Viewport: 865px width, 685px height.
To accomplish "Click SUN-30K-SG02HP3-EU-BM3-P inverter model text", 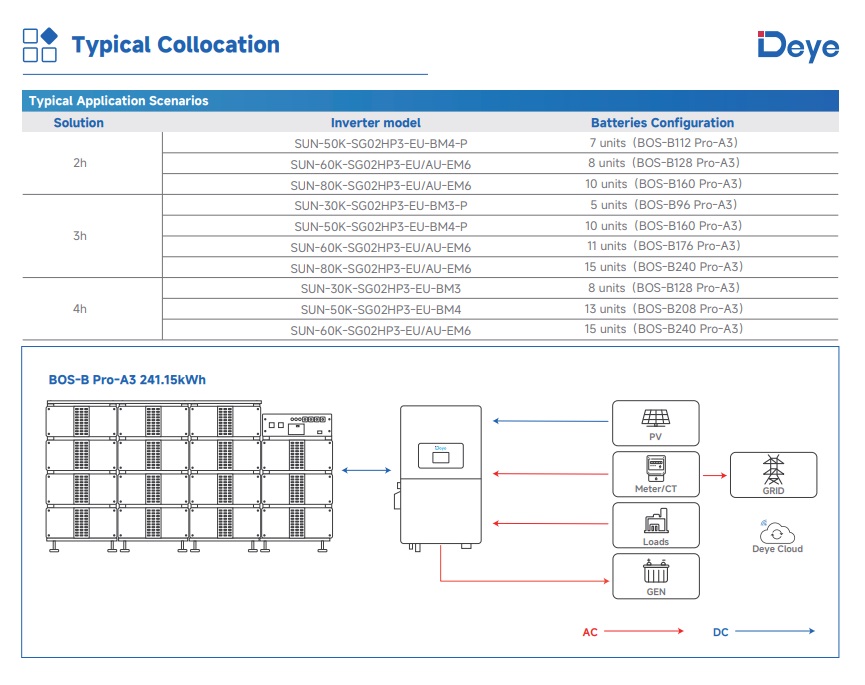I will [x=380, y=205].
